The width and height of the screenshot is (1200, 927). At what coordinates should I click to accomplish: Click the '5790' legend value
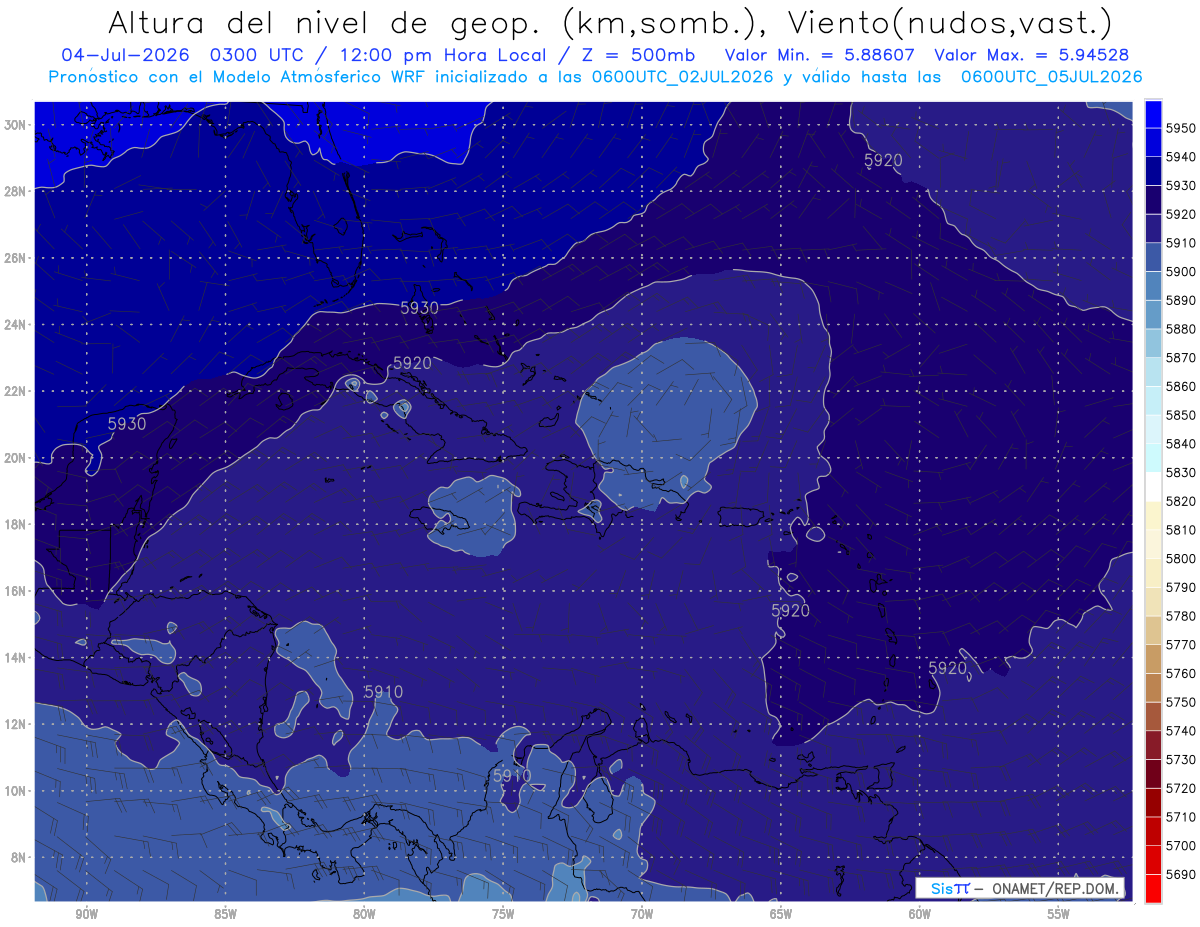point(1181,587)
